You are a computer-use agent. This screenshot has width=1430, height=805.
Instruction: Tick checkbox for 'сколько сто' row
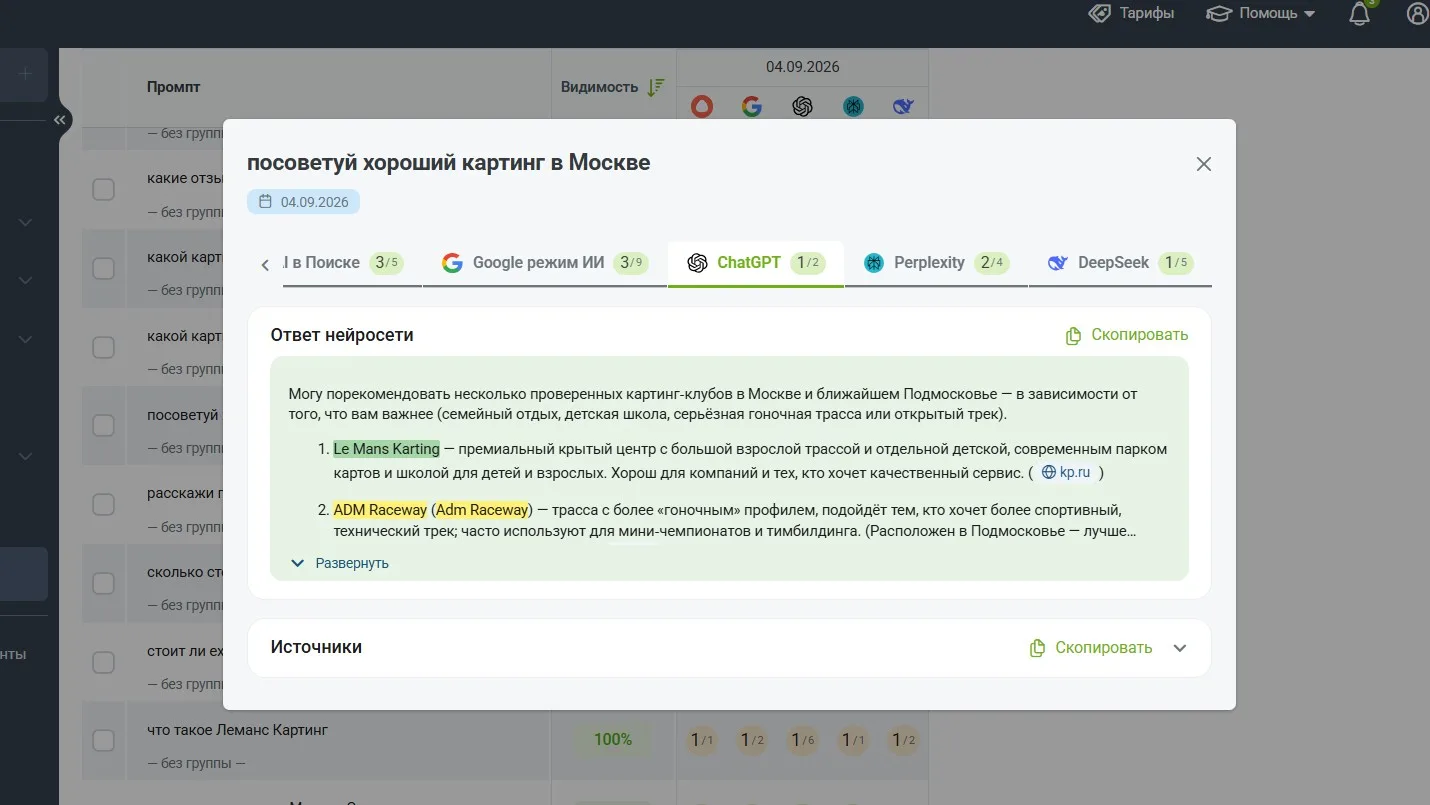pos(104,583)
